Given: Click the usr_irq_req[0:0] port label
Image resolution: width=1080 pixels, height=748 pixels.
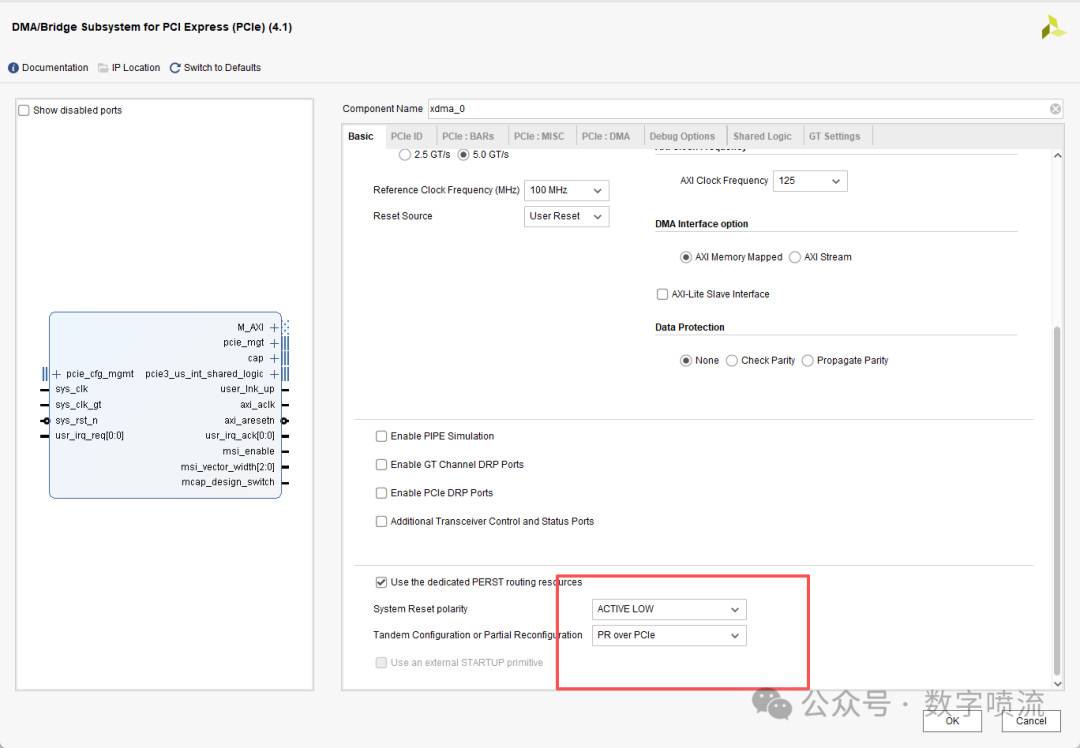Looking at the screenshot, I should pos(90,436).
